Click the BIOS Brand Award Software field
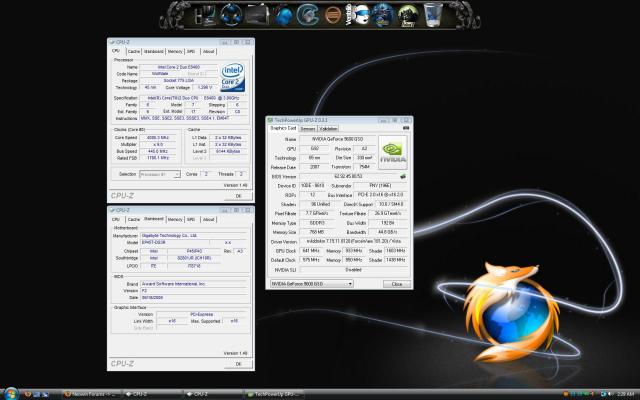This screenshot has width=640, height=400. point(194,284)
